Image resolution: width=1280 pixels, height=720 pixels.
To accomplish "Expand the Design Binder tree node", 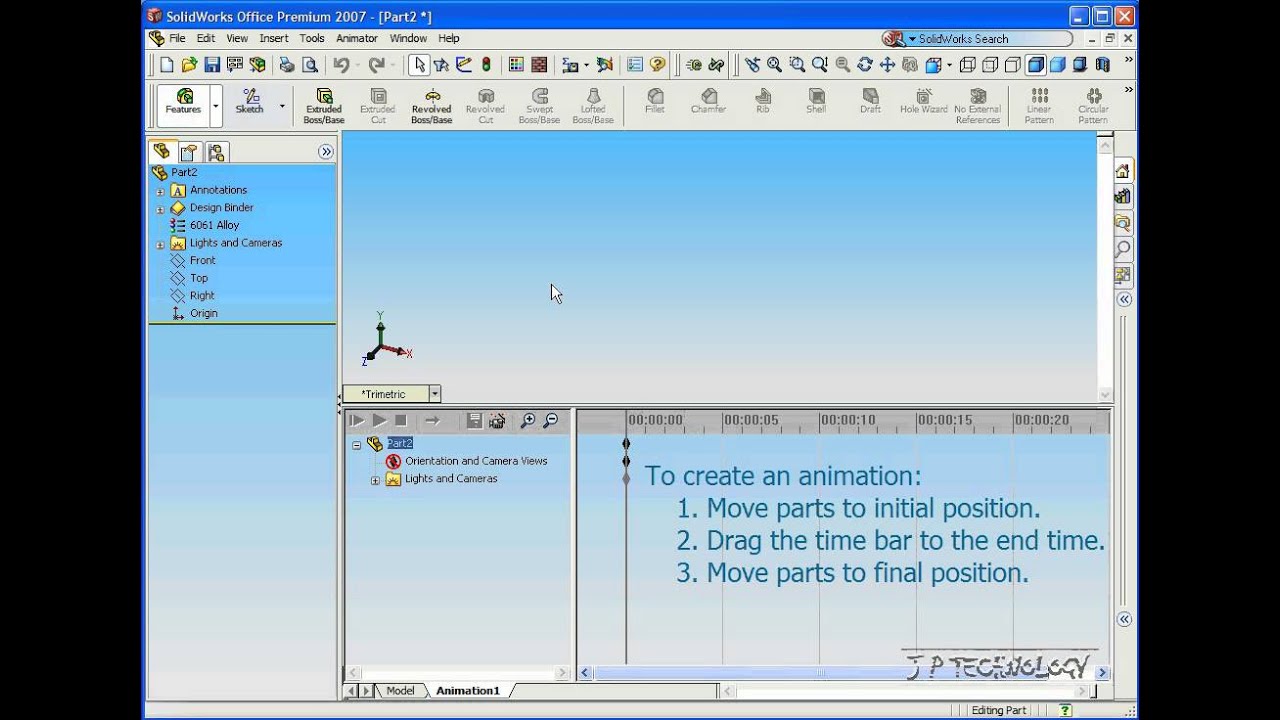I will (x=160, y=208).
